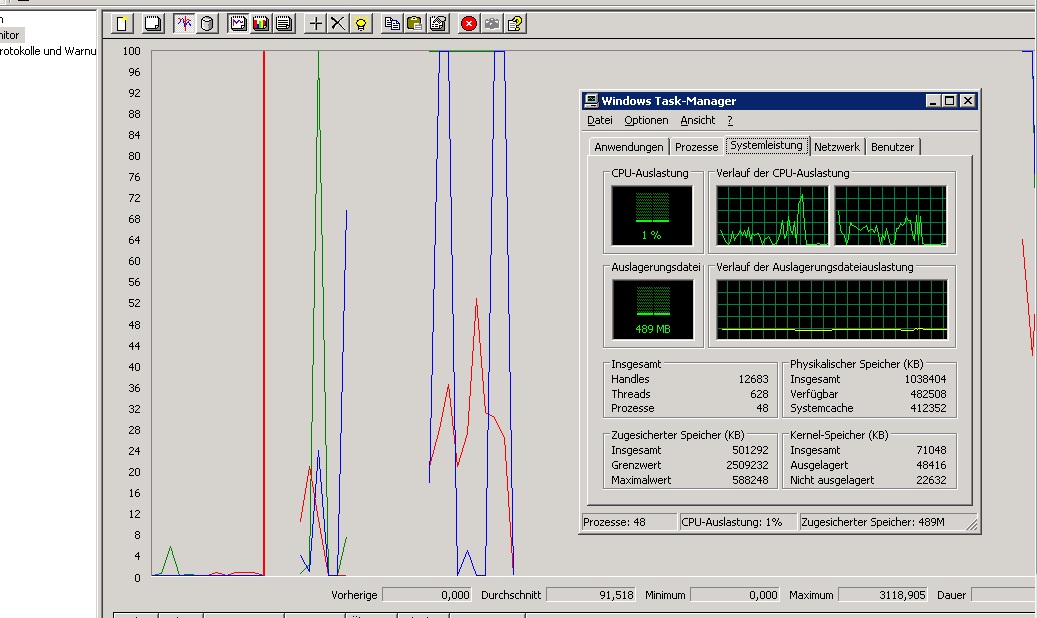
Task: Select the Protokolle und Warnungen tree item
Action: [x=48, y=51]
